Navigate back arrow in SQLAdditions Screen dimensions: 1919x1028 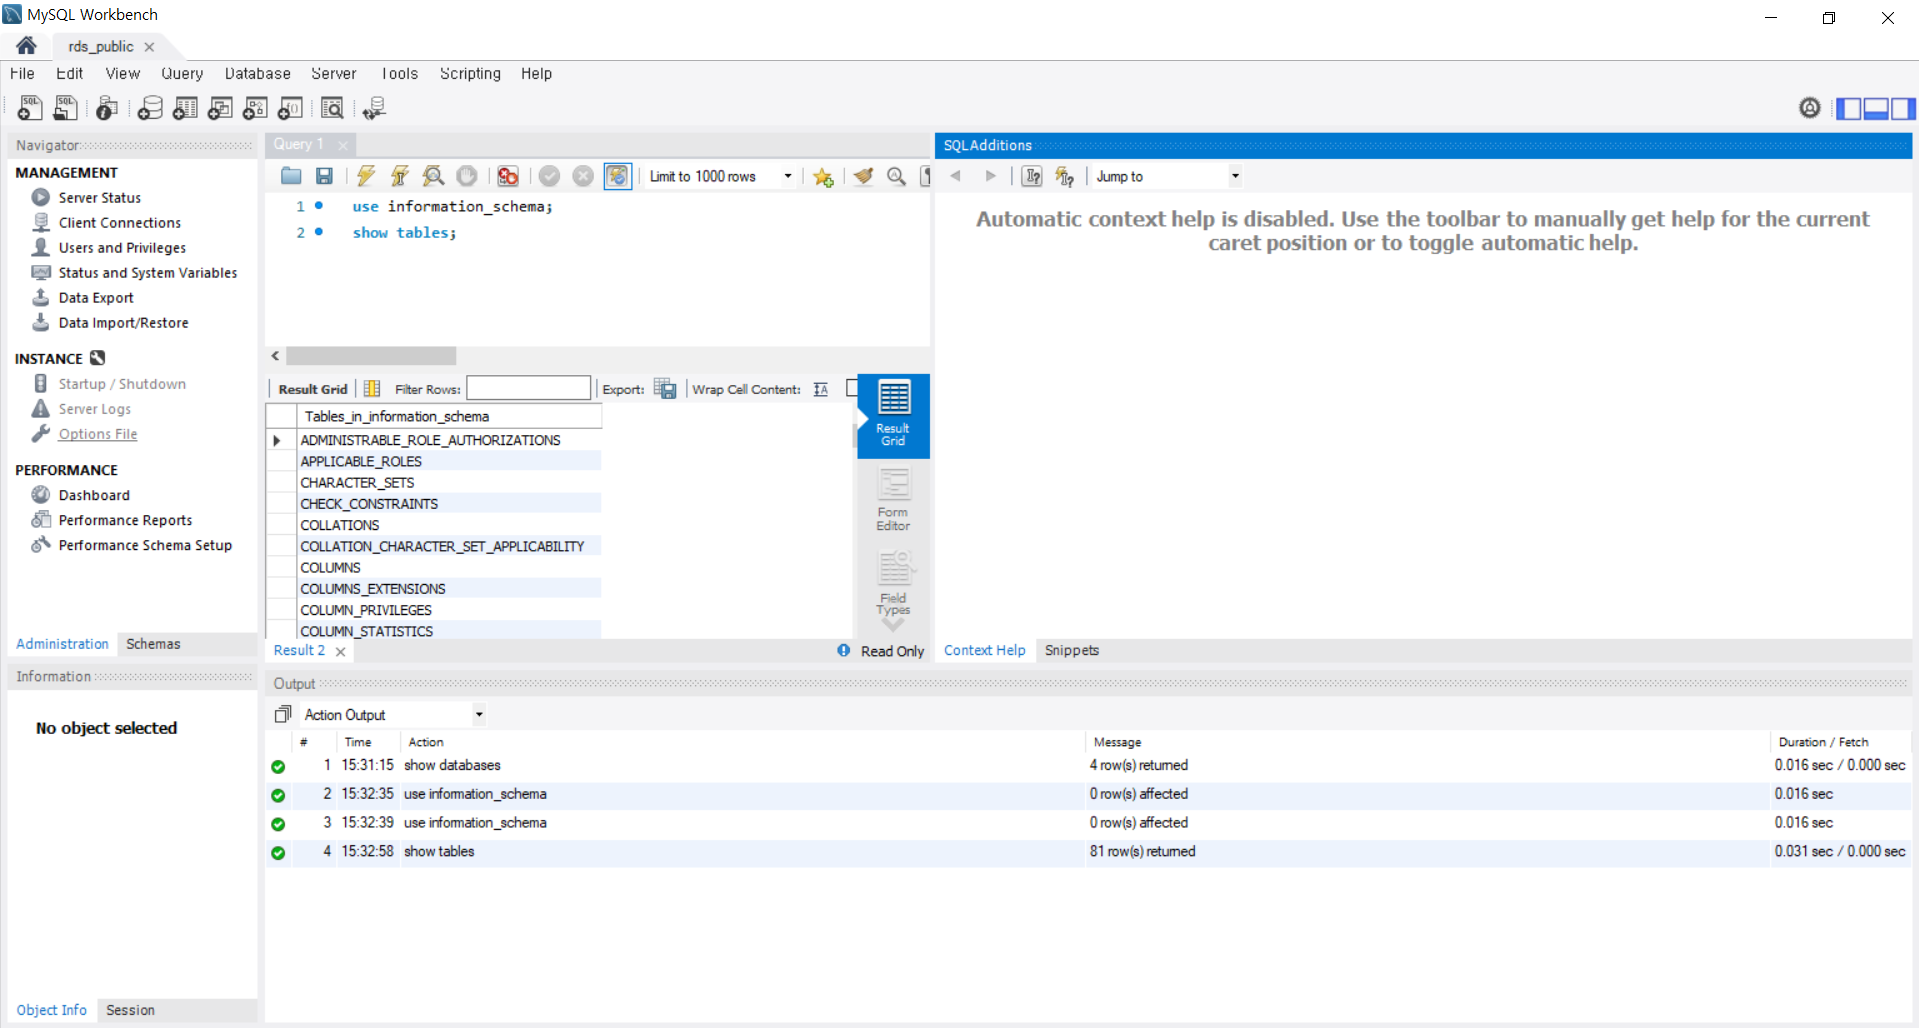[x=955, y=176]
